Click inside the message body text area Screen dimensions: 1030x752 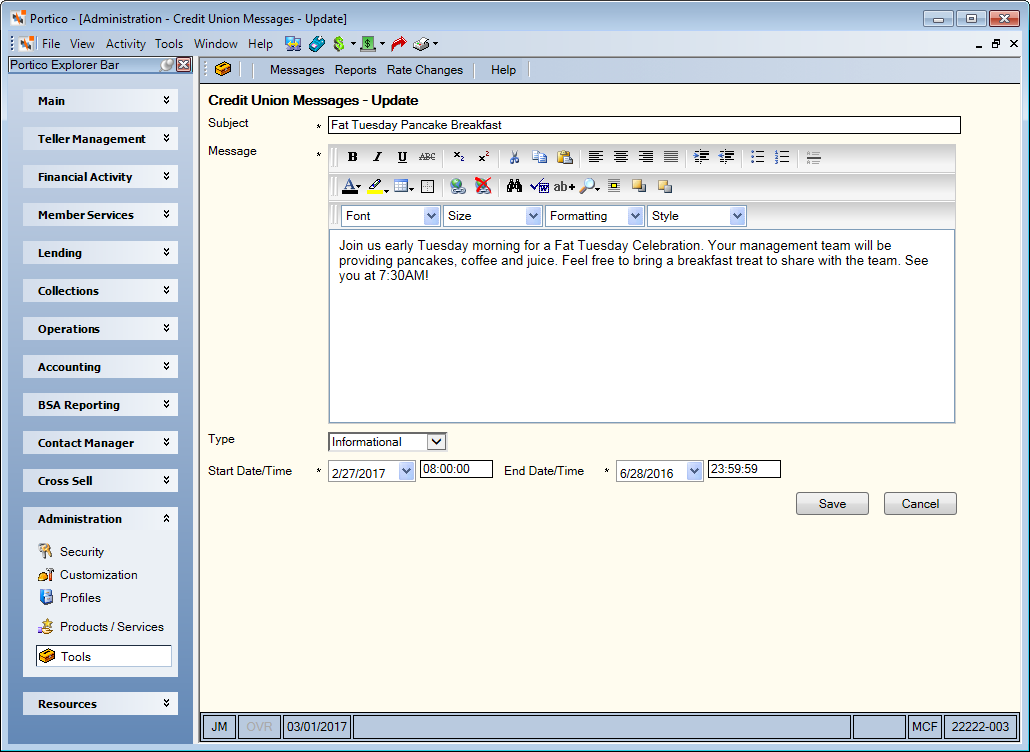[x=642, y=326]
